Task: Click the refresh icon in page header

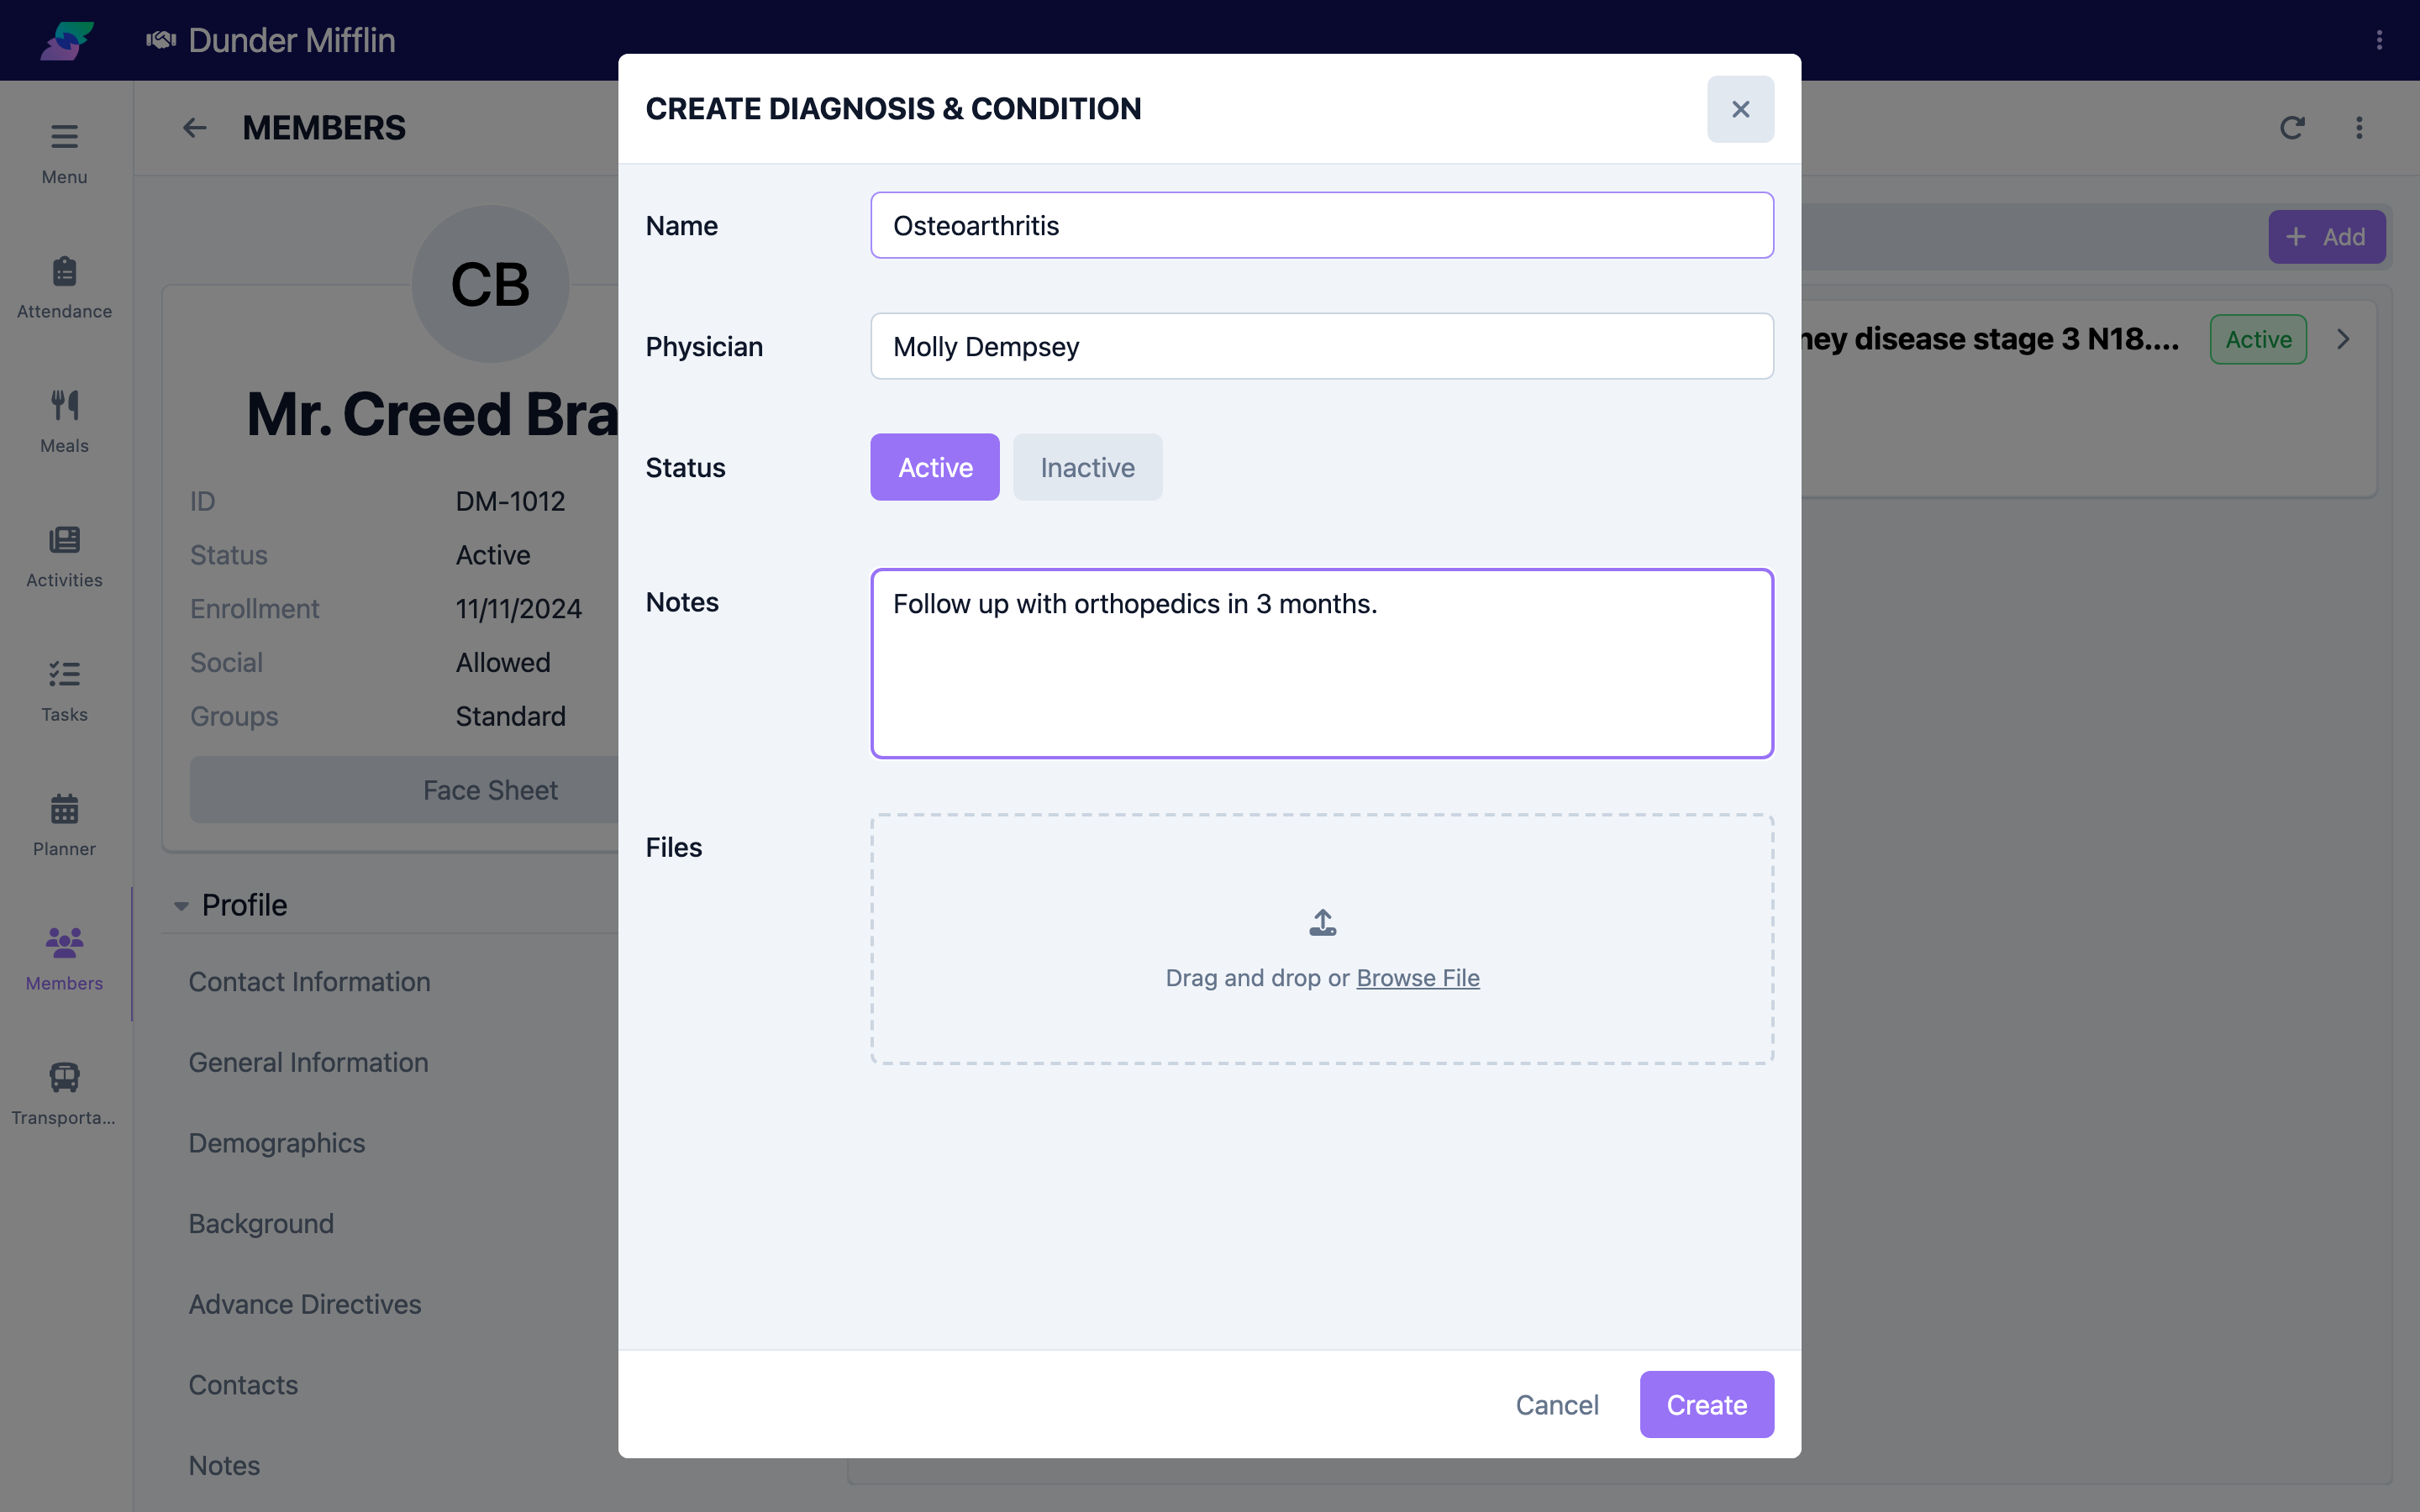Action: click(x=2292, y=128)
